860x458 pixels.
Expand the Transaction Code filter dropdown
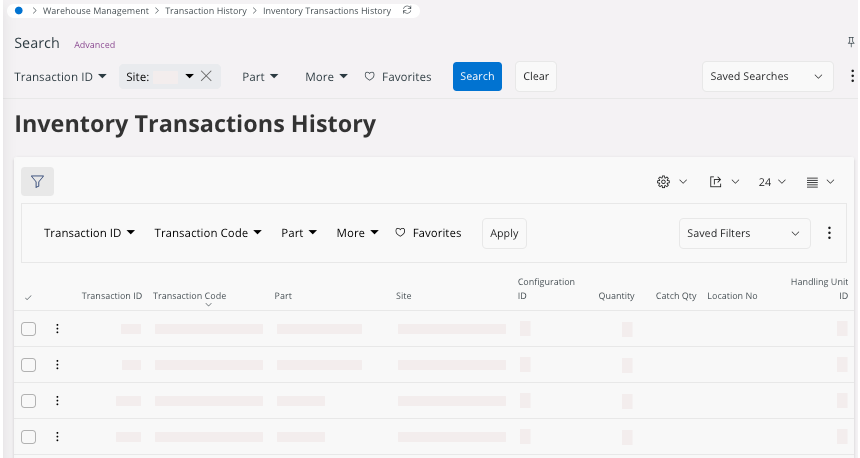tap(207, 233)
